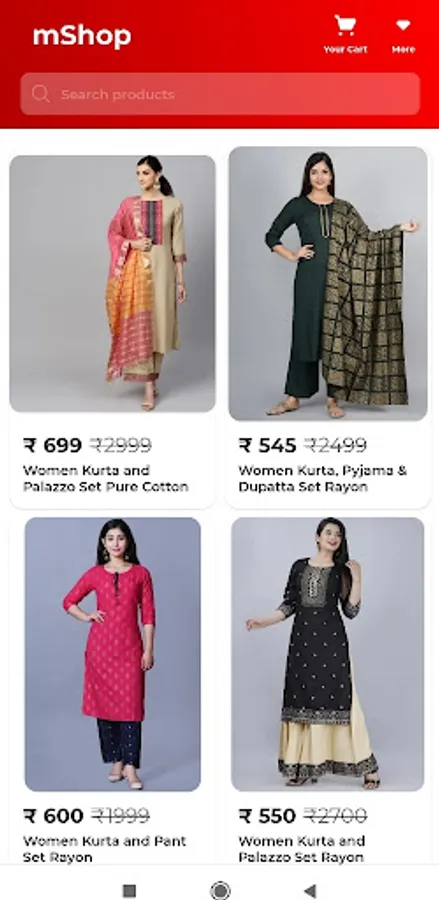Open the Your Cart shopping cart icon

click(345, 26)
